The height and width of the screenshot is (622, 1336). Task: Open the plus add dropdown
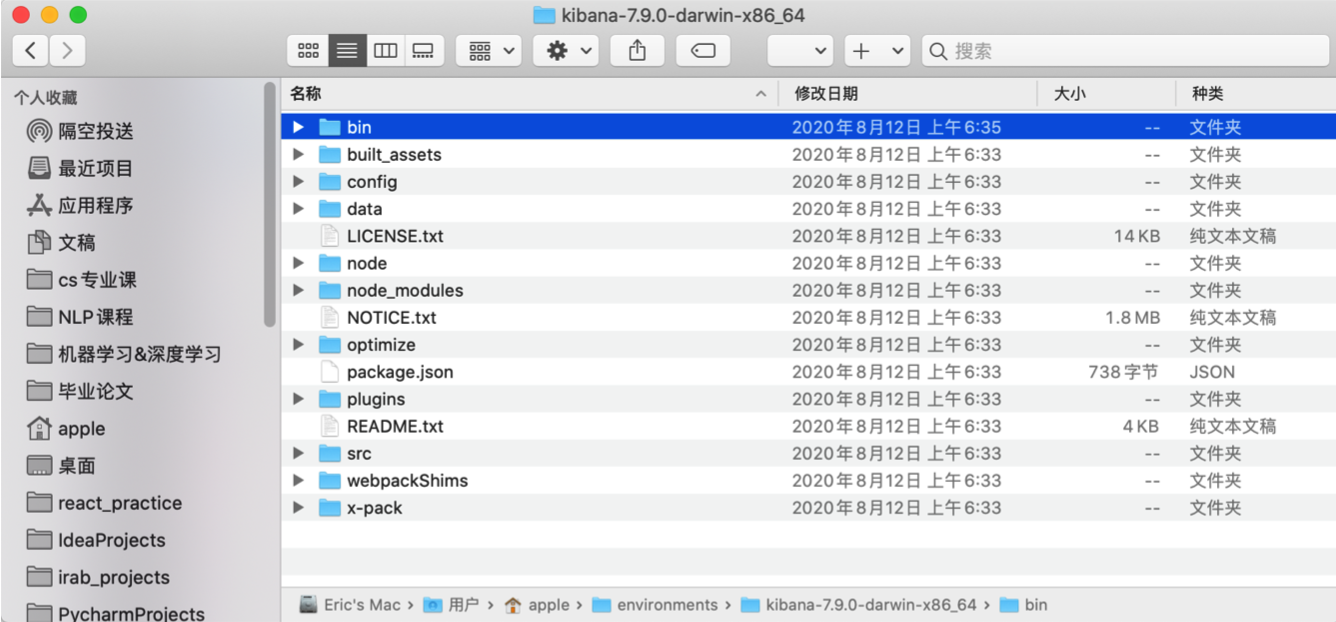[x=877, y=50]
